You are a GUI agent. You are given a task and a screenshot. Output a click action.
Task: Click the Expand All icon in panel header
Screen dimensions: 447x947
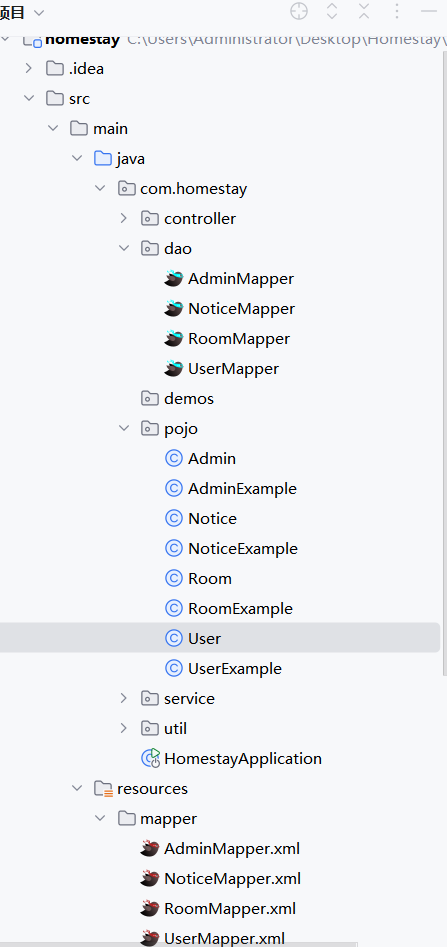(x=332, y=11)
